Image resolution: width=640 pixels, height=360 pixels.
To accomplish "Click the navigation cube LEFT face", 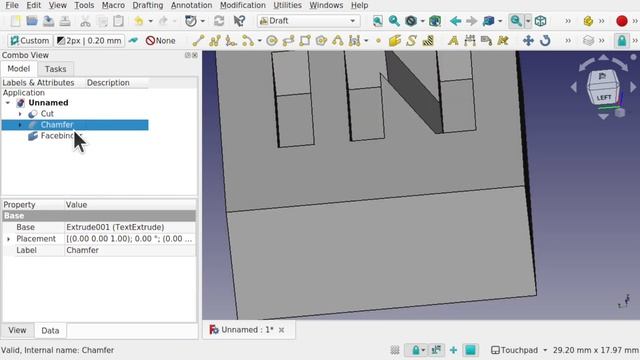I will [x=604, y=98].
